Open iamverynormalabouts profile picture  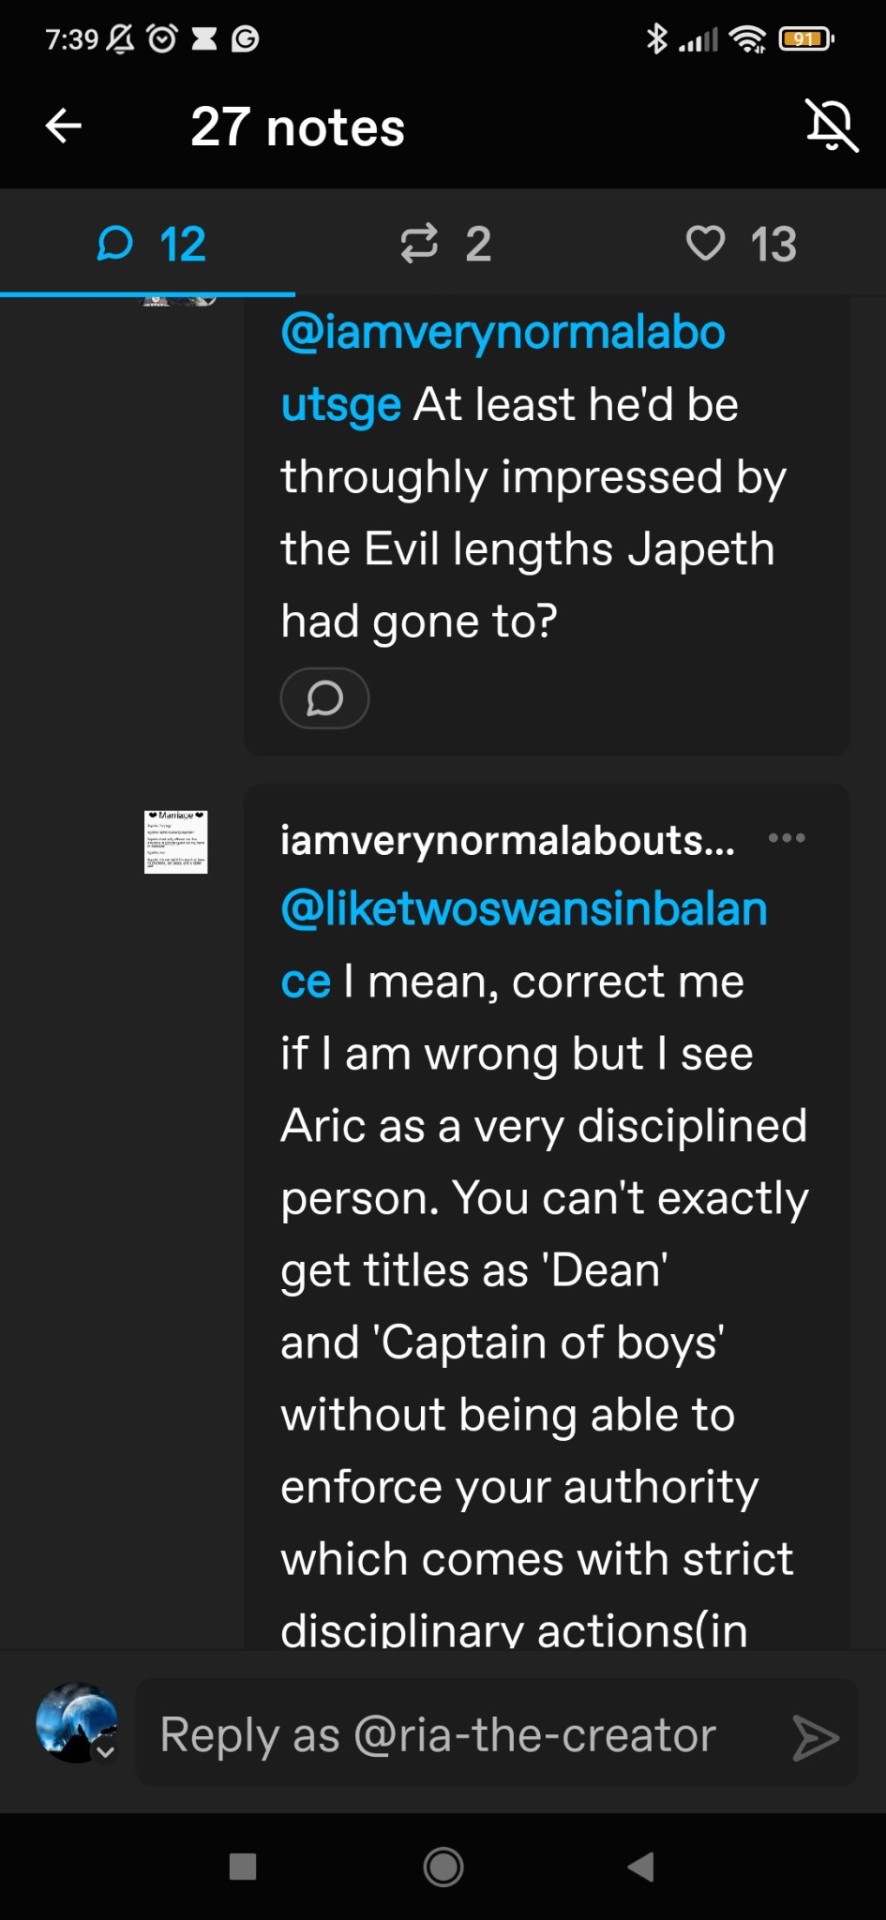click(x=176, y=842)
